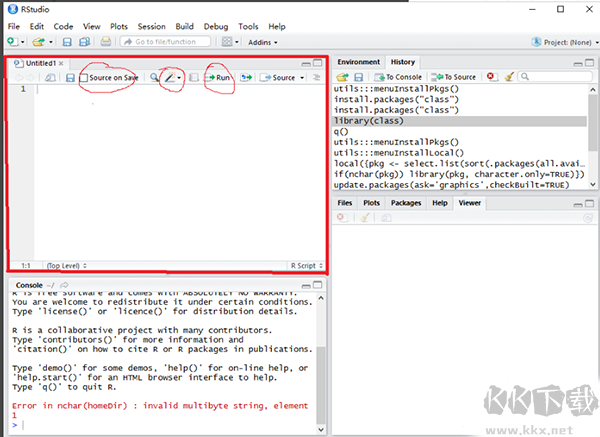Viewport: 600px width, 437px height.
Task: Click Show in new window editor icon
Action: (x=50, y=78)
